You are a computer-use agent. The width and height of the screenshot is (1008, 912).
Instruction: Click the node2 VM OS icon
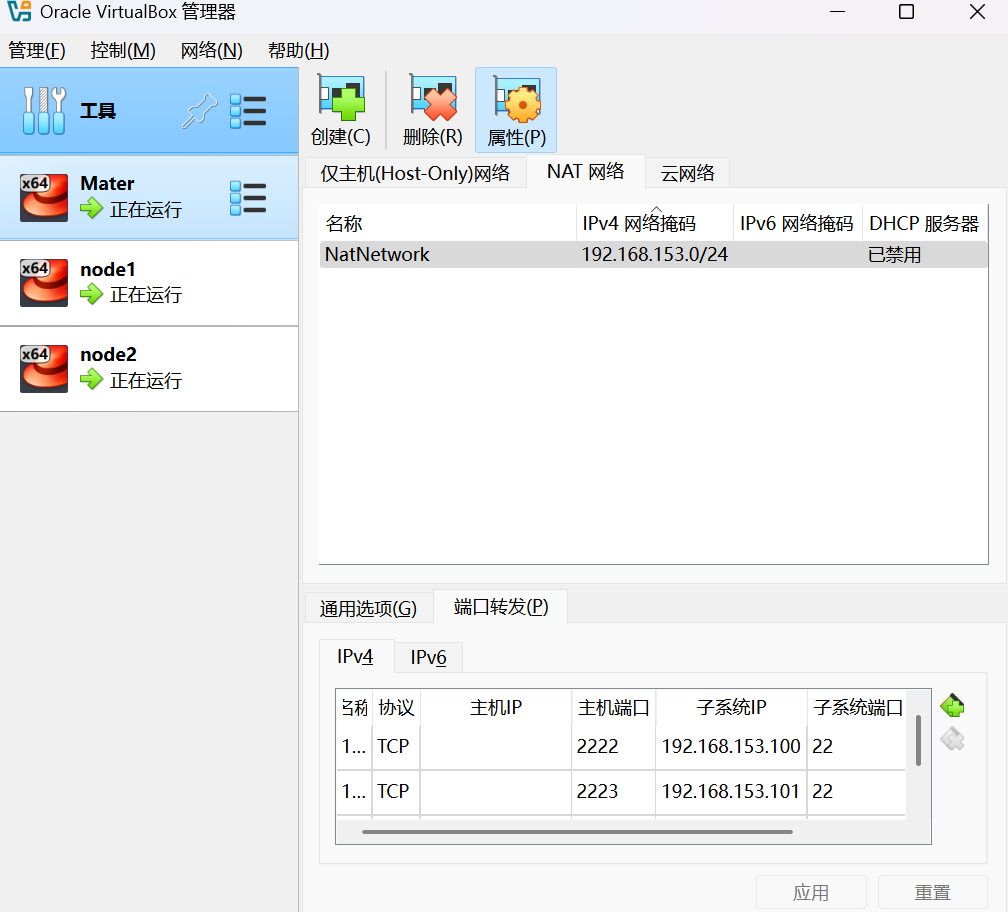pos(44,369)
